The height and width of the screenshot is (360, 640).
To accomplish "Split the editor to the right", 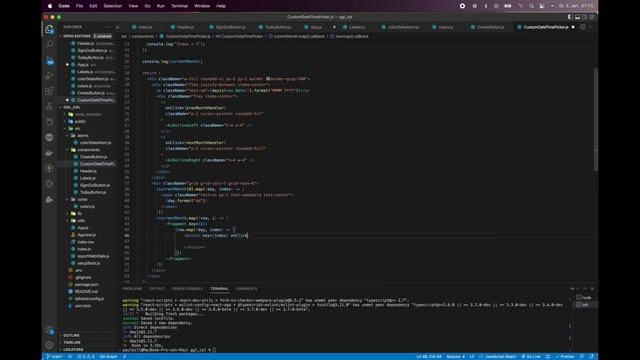I will [x=582, y=27].
